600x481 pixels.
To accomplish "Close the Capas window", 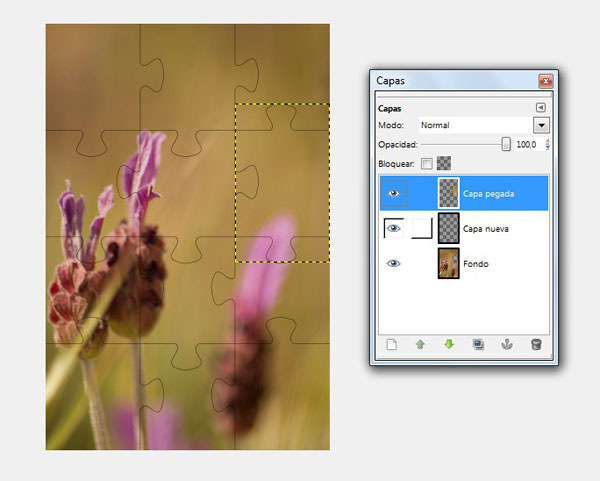I will click(x=546, y=81).
